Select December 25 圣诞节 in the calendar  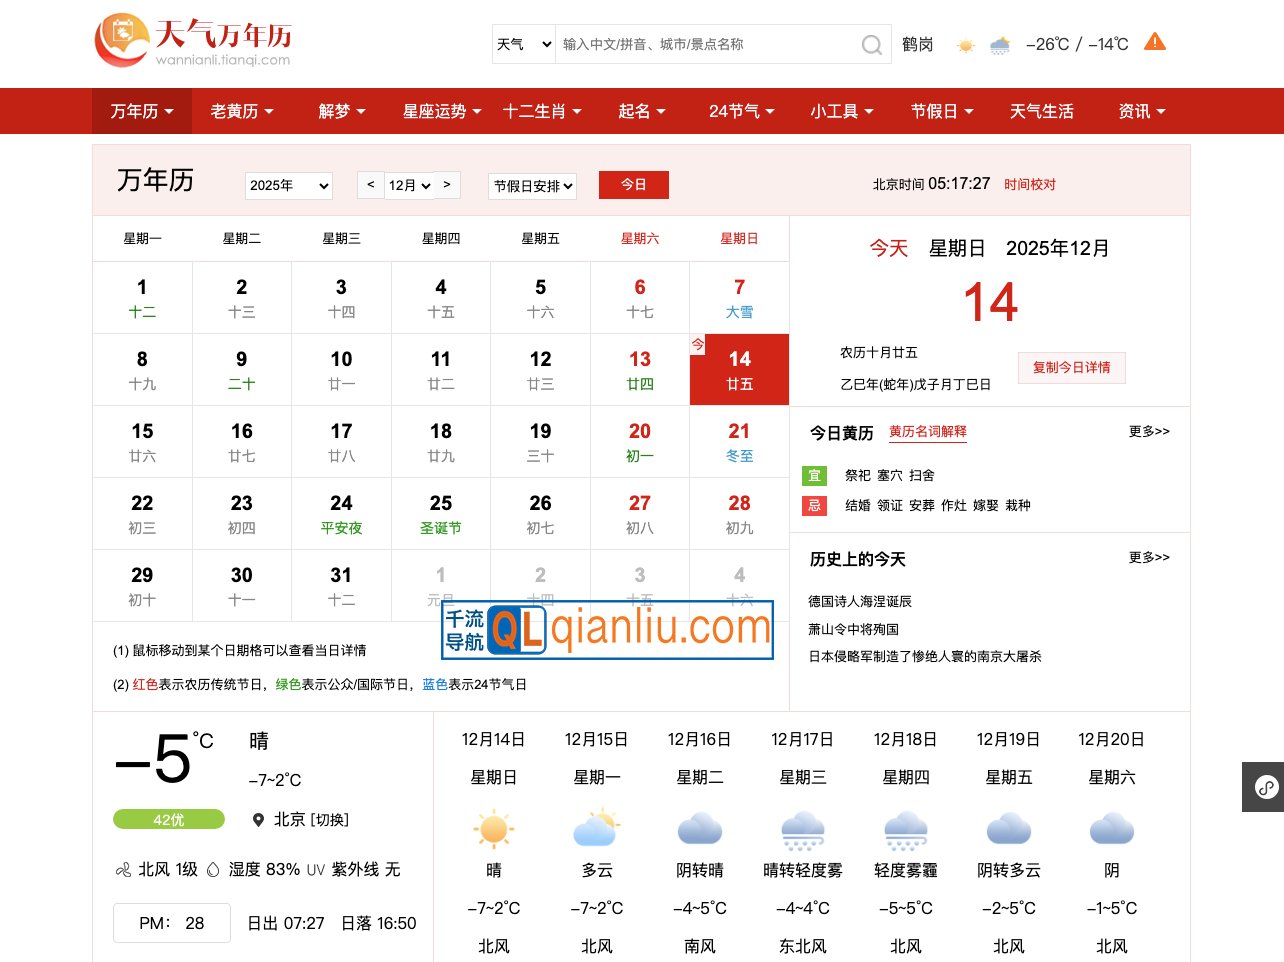(x=441, y=514)
